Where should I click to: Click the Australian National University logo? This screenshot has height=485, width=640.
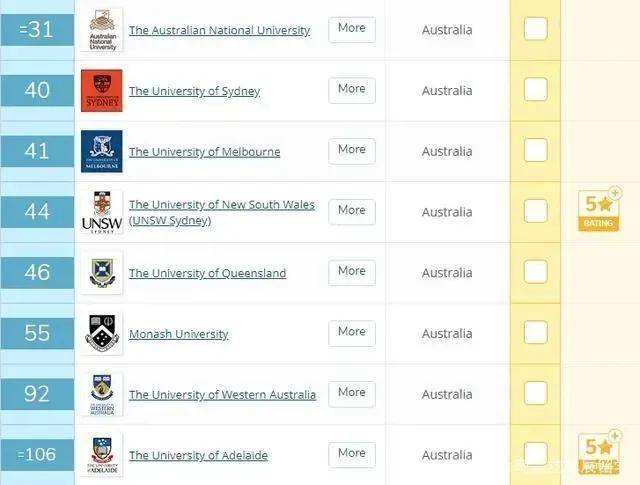102,30
